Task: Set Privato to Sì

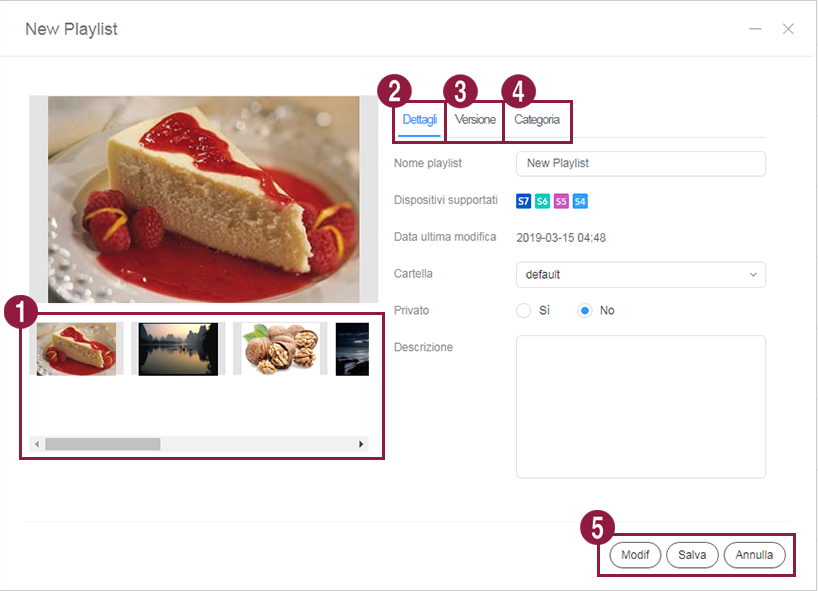Action: pos(524,311)
